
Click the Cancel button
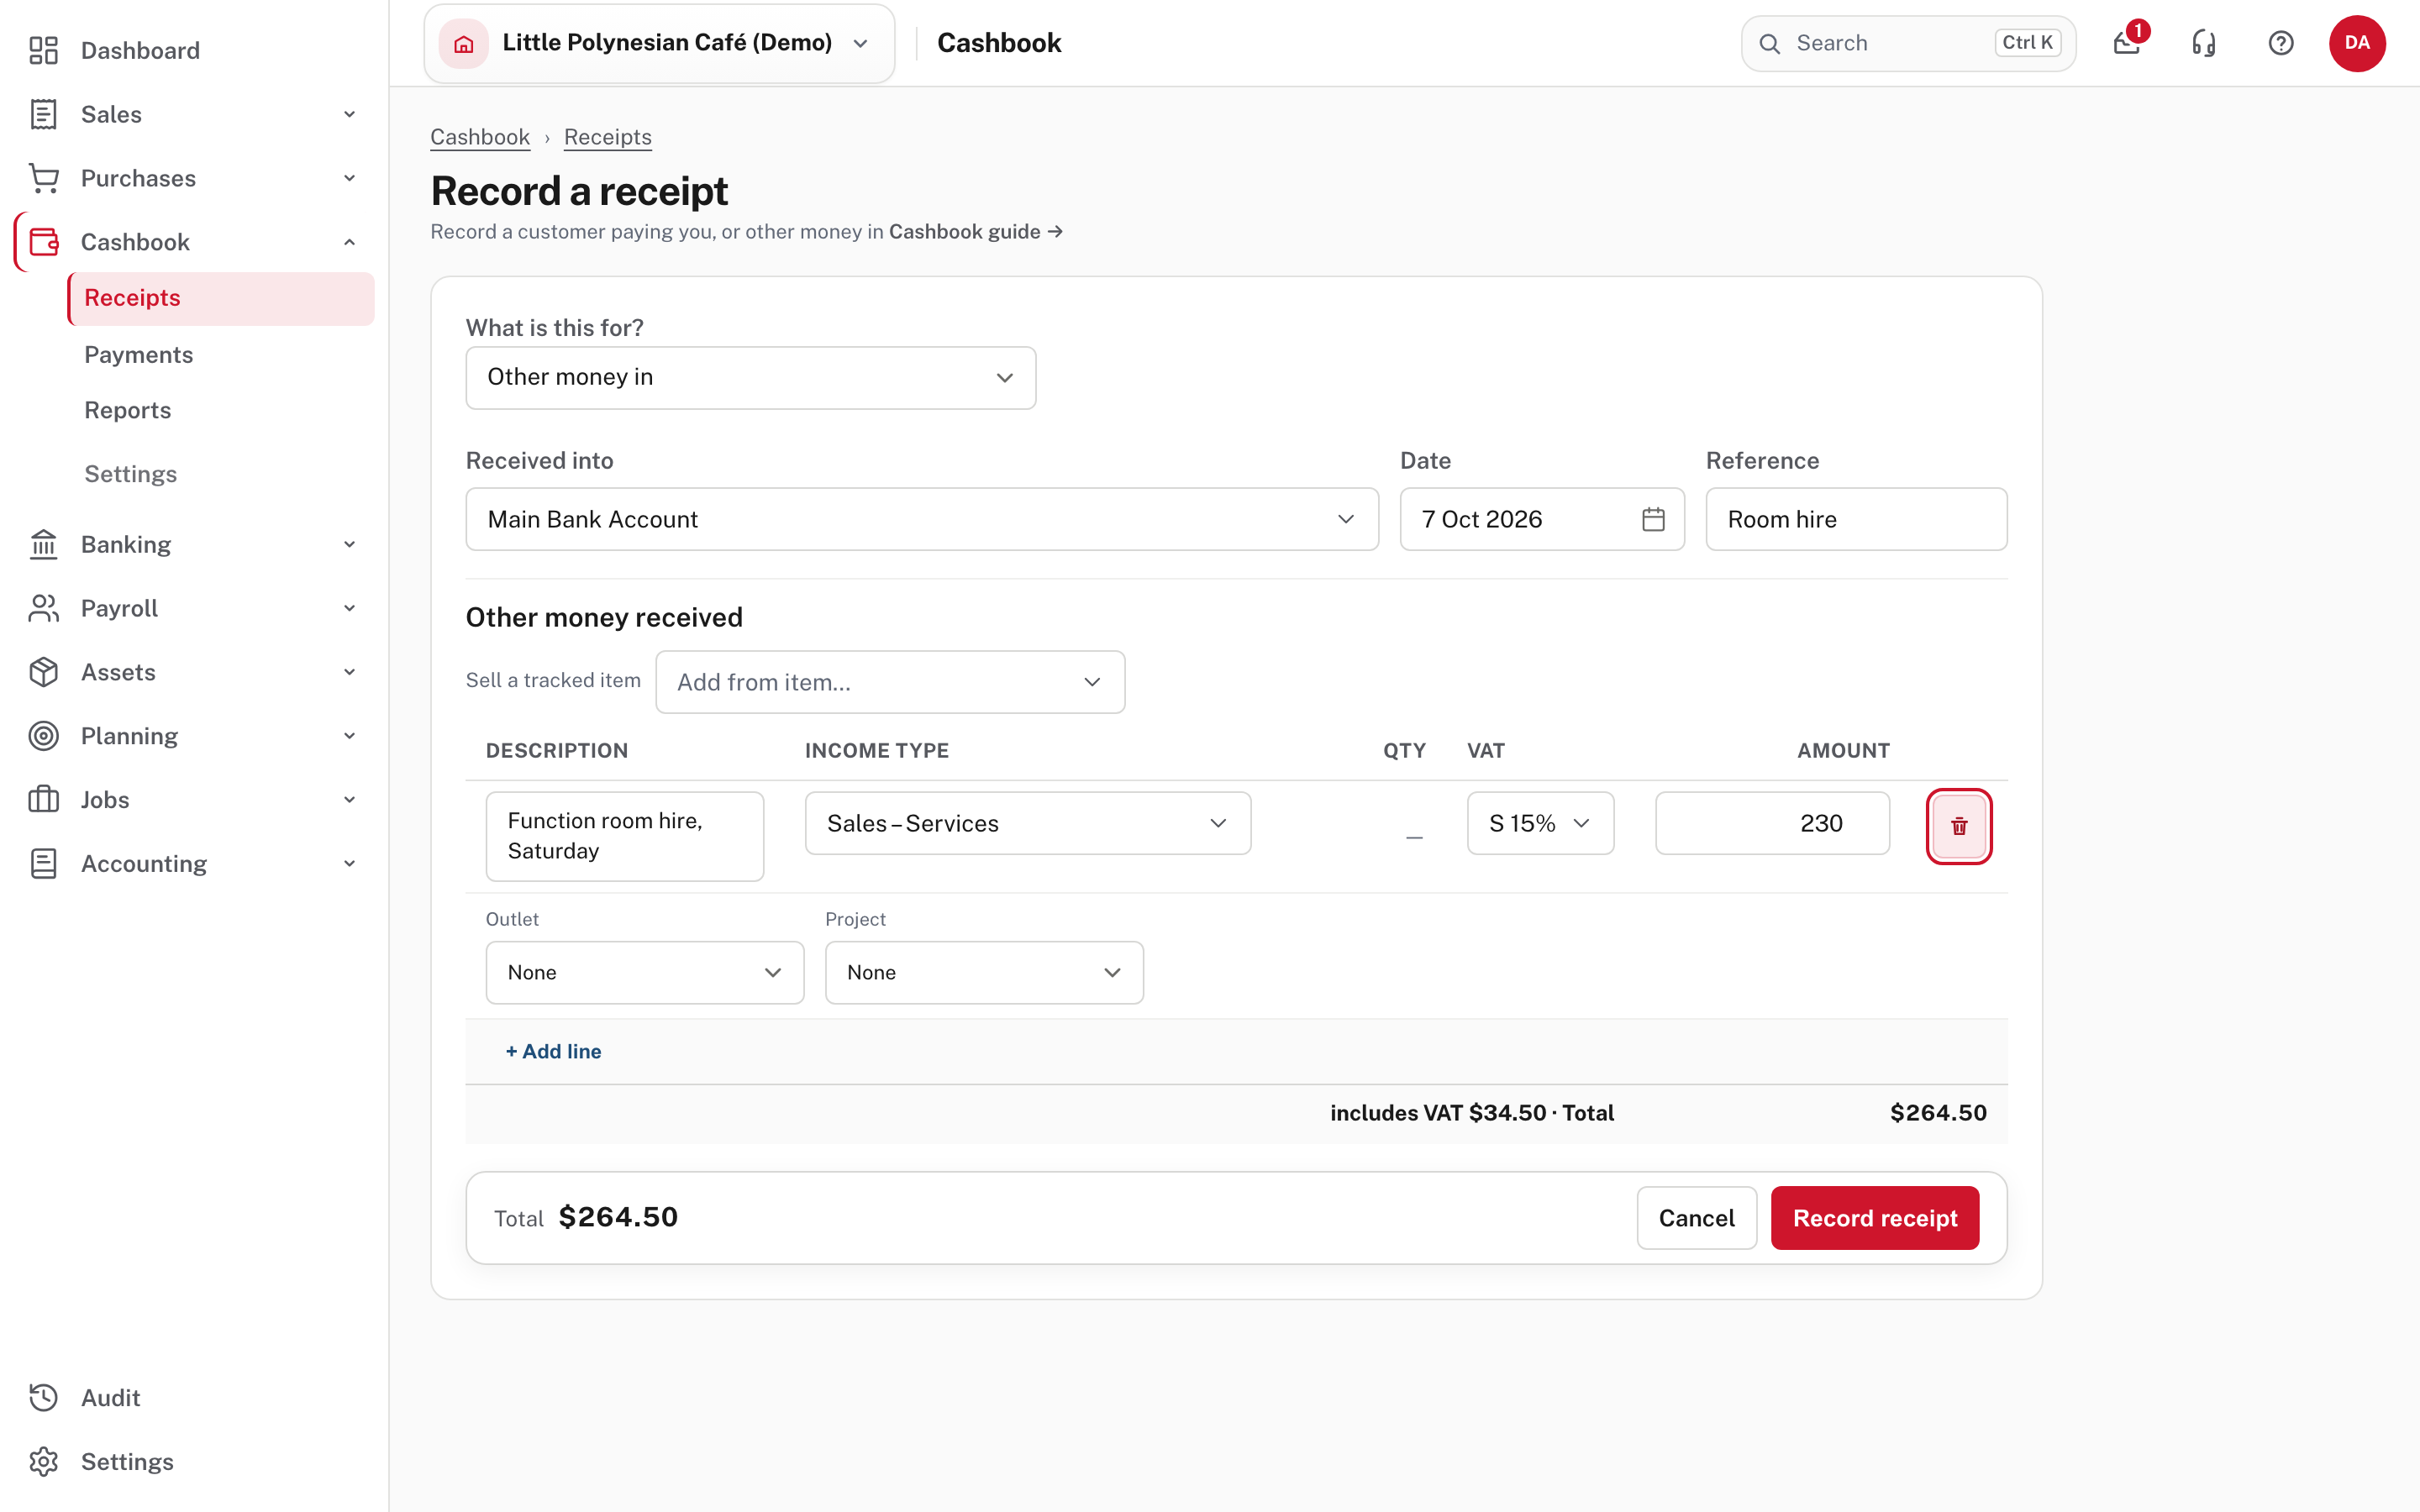[1697, 1218]
